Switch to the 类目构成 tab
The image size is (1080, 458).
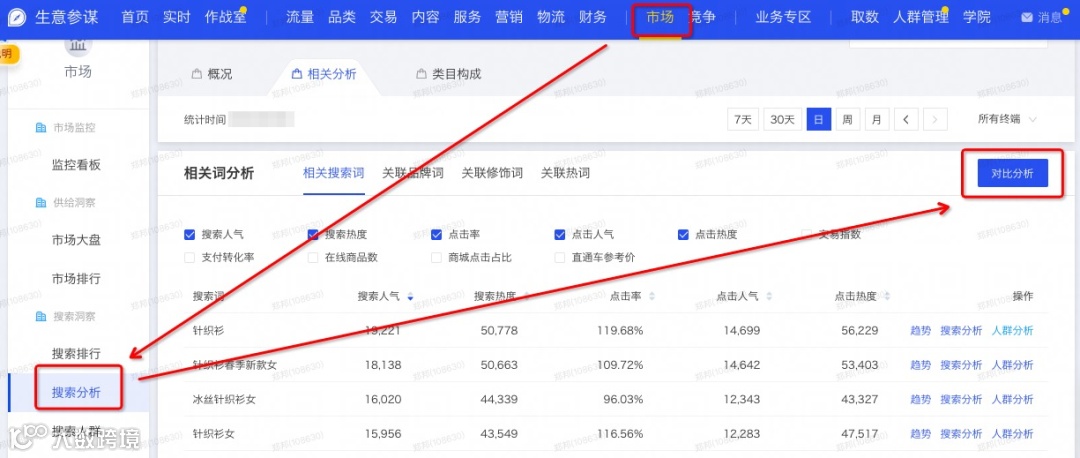click(448, 74)
